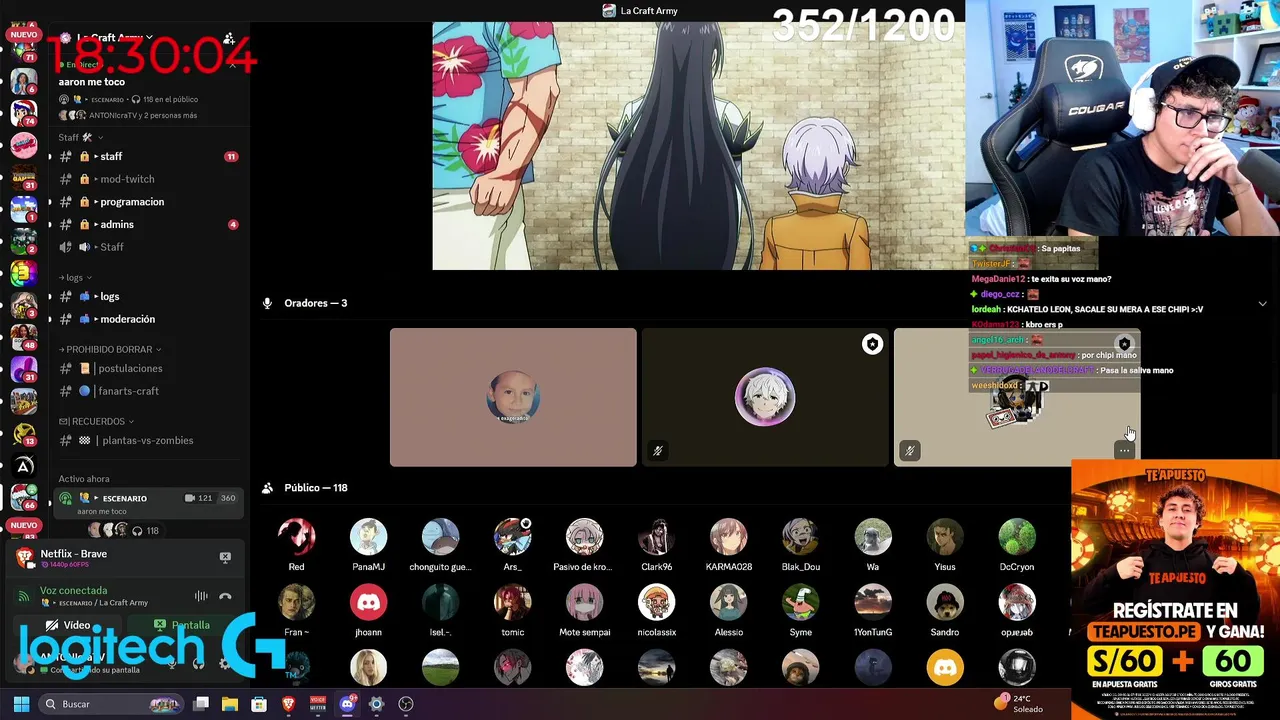The height and width of the screenshot is (720, 1280).
Task: Open the postulaciones channel
Action: pos(147,369)
